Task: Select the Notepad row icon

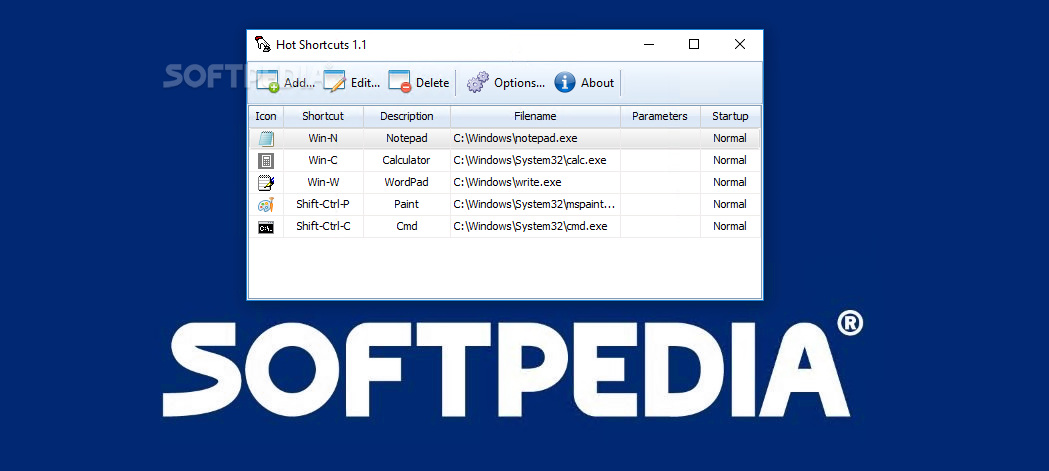Action: coord(266,138)
